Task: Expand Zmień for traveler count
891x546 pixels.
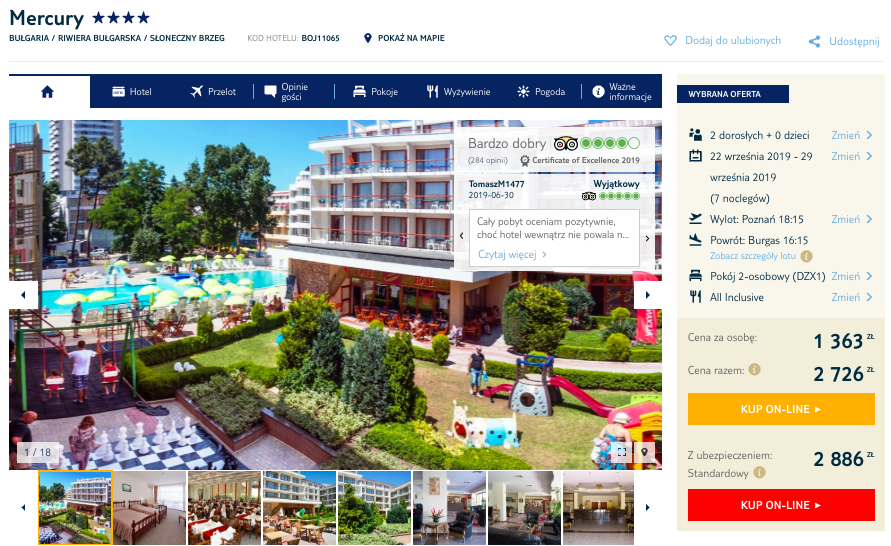Action: point(851,135)
